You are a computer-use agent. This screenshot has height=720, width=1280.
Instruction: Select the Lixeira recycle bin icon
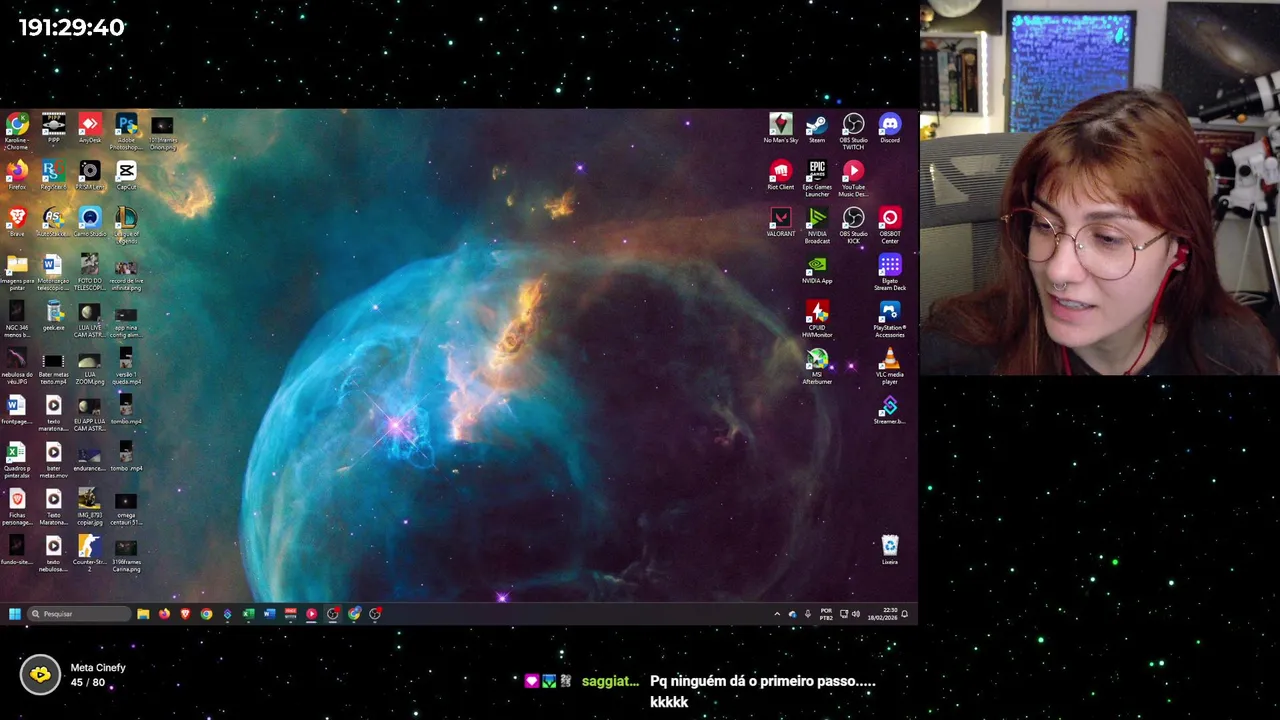click(x=890, y=550)
